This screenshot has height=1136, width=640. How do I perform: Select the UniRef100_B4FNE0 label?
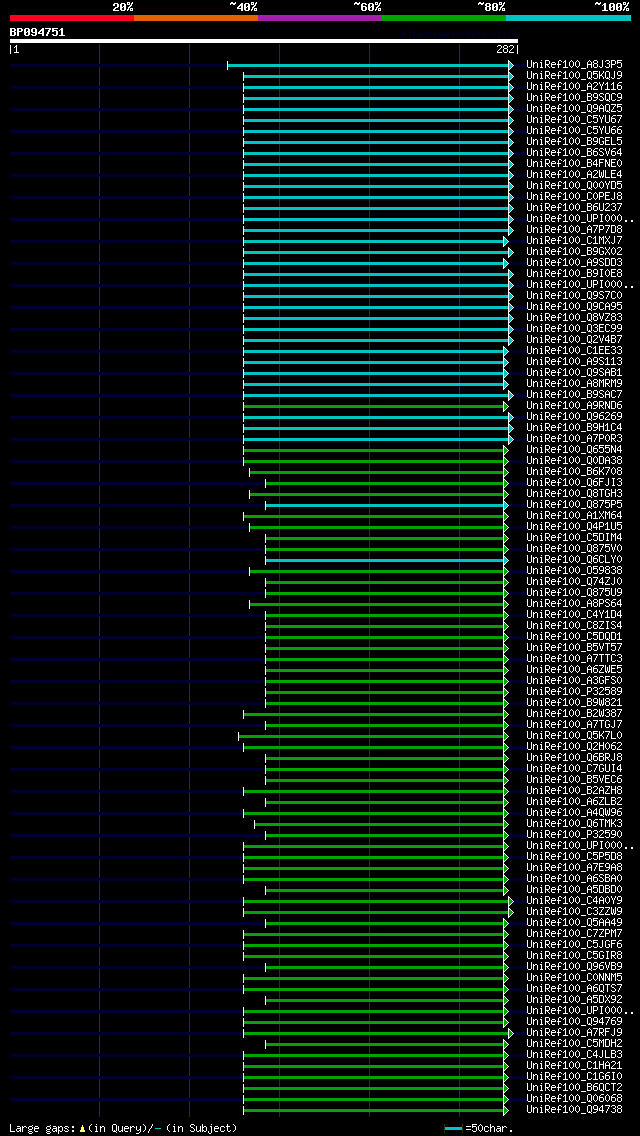(575, 164)
